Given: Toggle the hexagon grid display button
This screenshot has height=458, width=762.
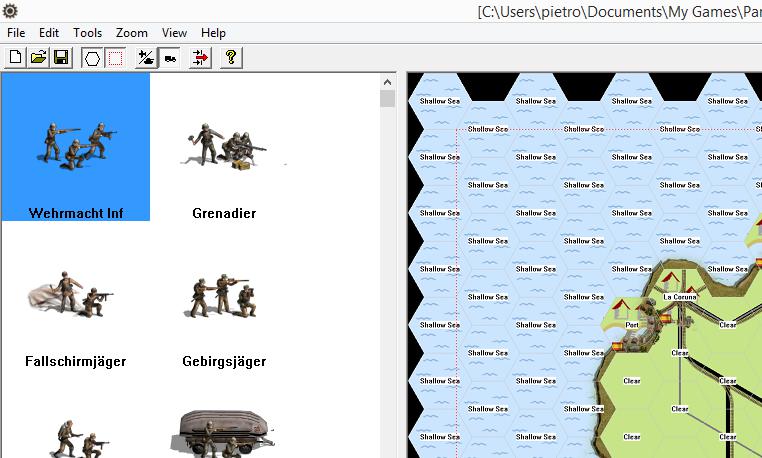Looking at the screenshot, I should [x=92, y=58].
